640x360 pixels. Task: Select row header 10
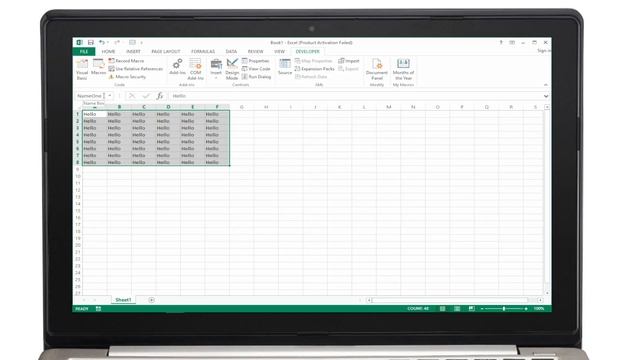(78, 176)
